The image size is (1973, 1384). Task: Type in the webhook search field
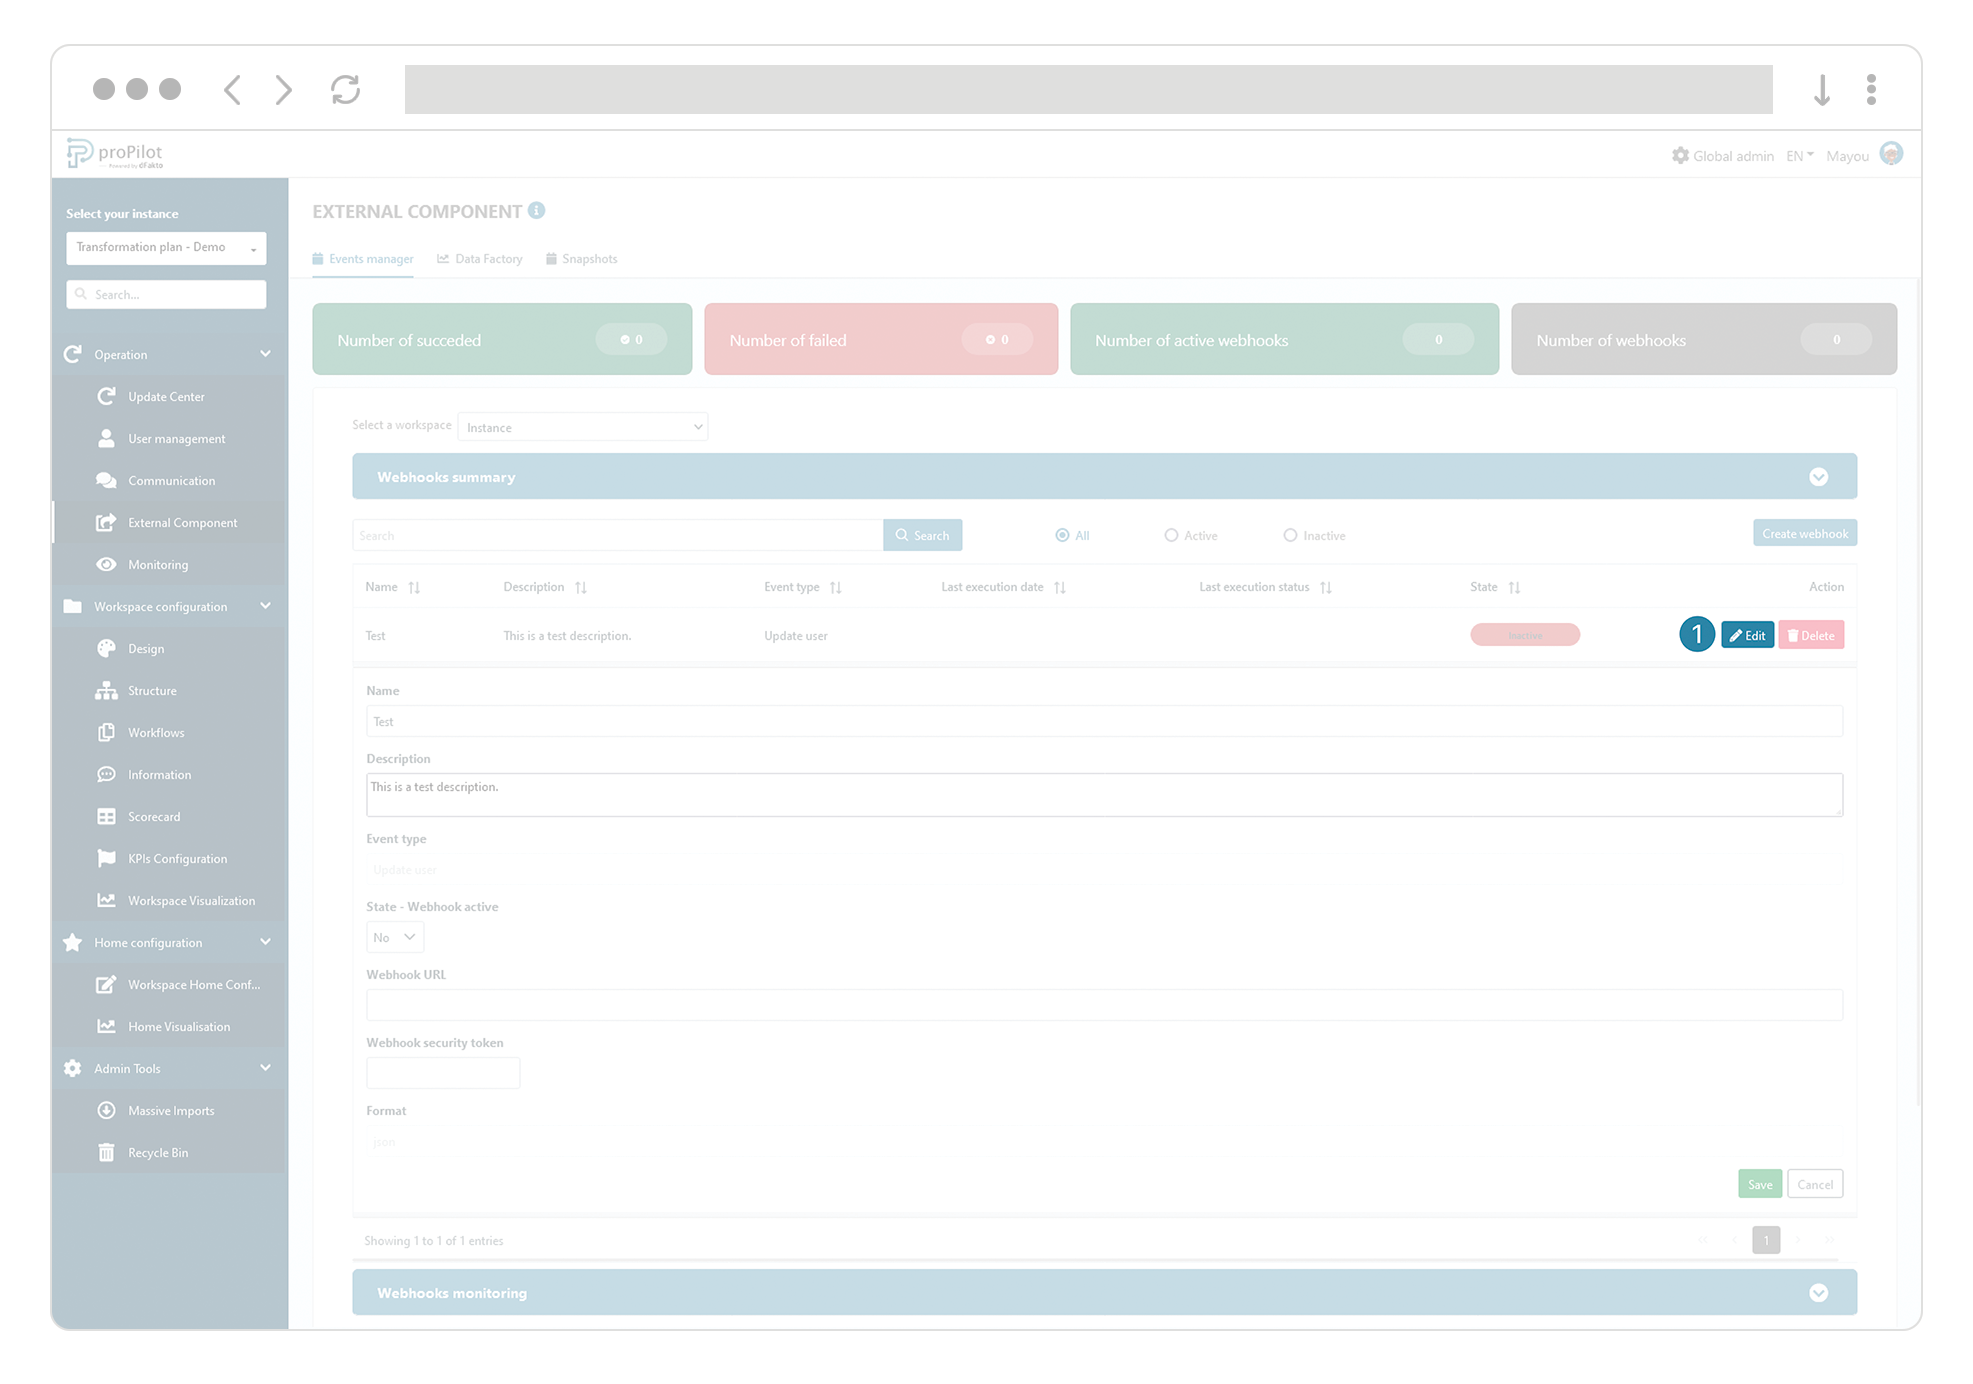click(615, 535)
